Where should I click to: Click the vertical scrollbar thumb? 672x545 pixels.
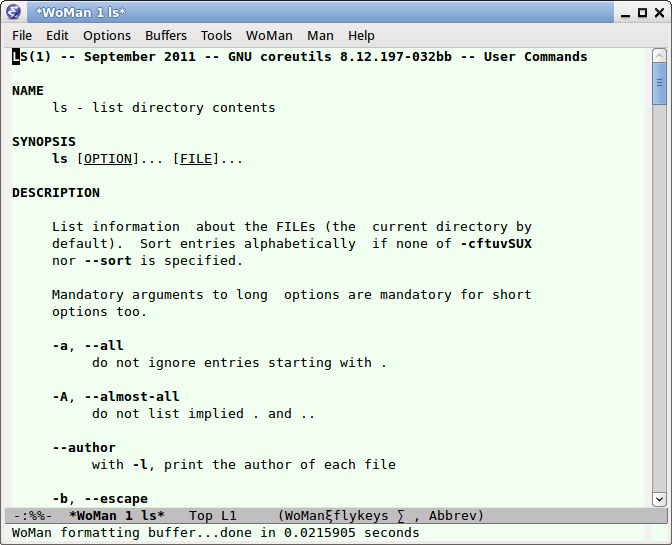point(659,83)
